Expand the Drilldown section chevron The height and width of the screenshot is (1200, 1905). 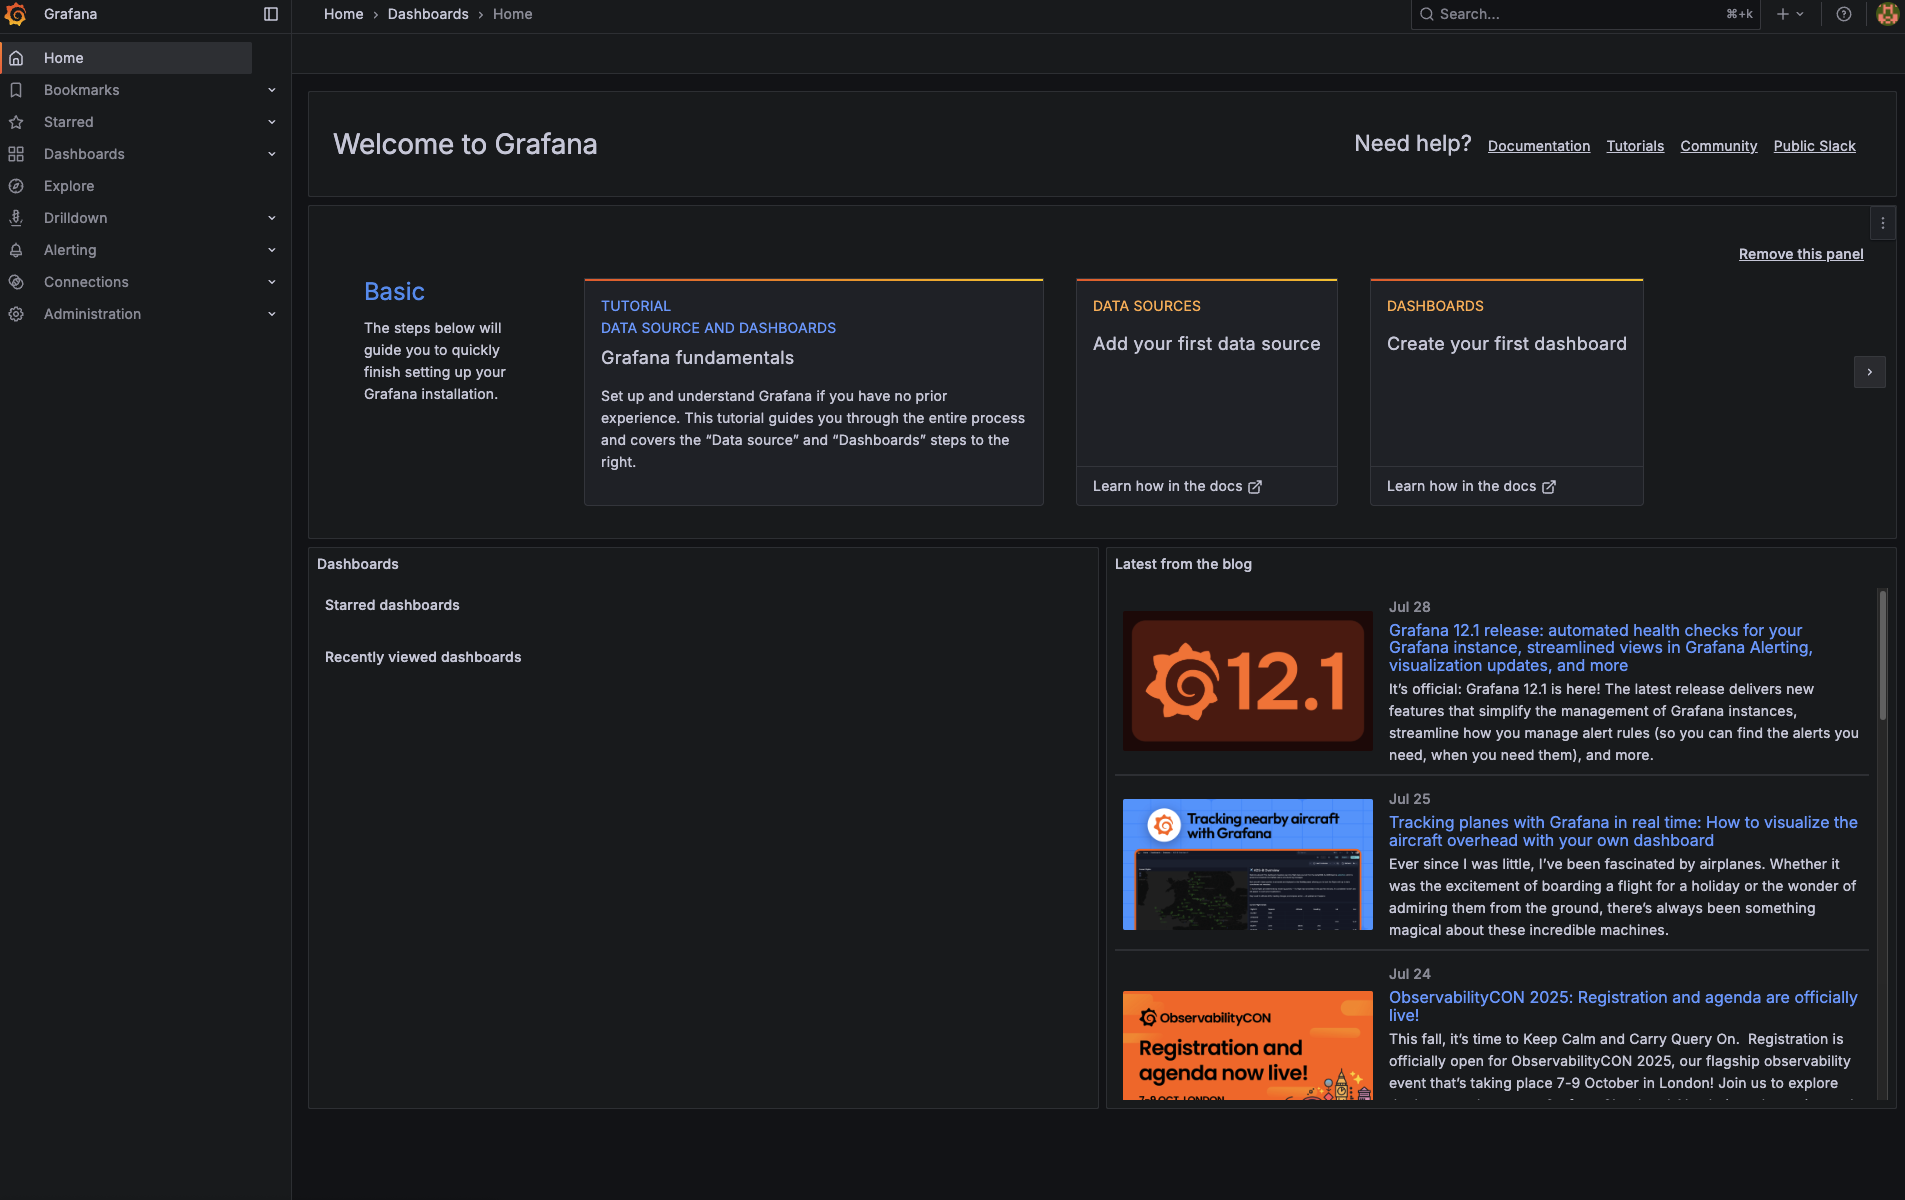272,218
